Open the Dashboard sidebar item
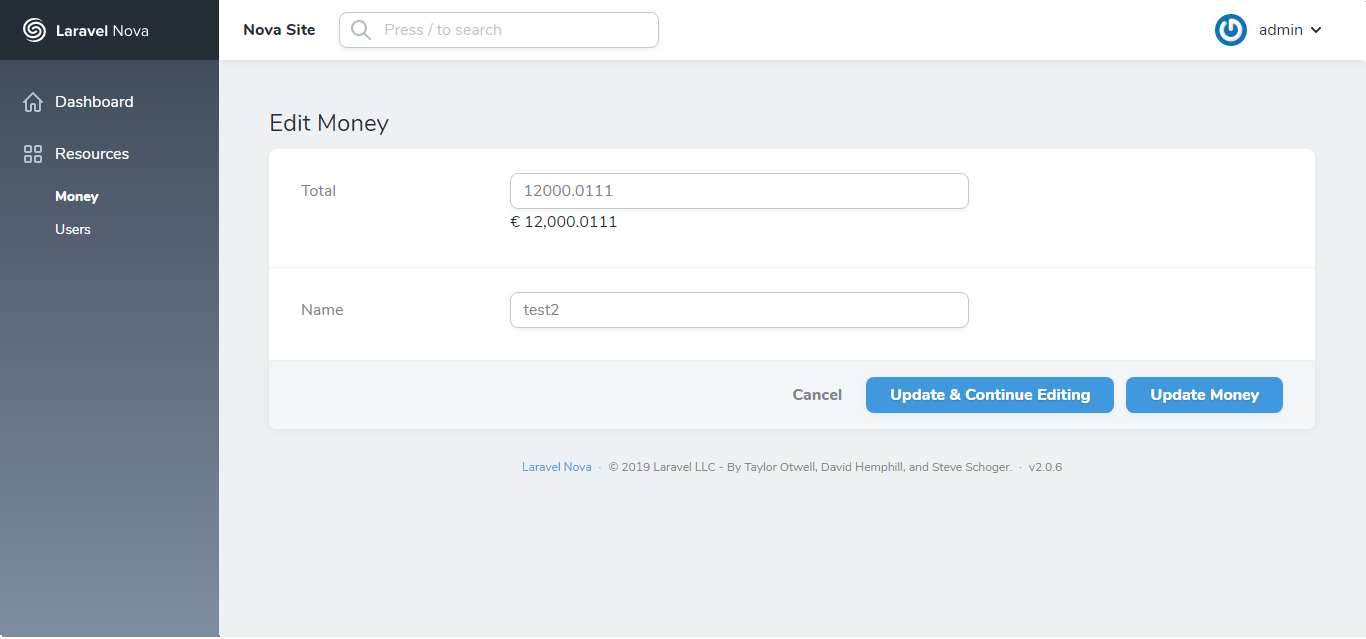This screenshot has width=1366, height=639. pos(94,102)
